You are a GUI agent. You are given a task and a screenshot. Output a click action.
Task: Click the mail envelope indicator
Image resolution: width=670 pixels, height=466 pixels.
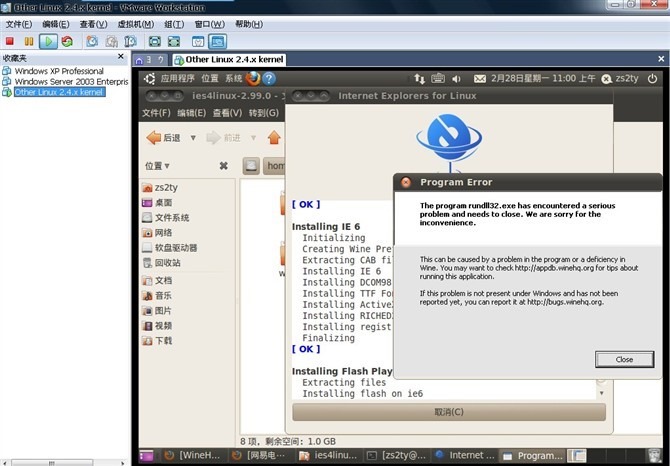[480, 79]
